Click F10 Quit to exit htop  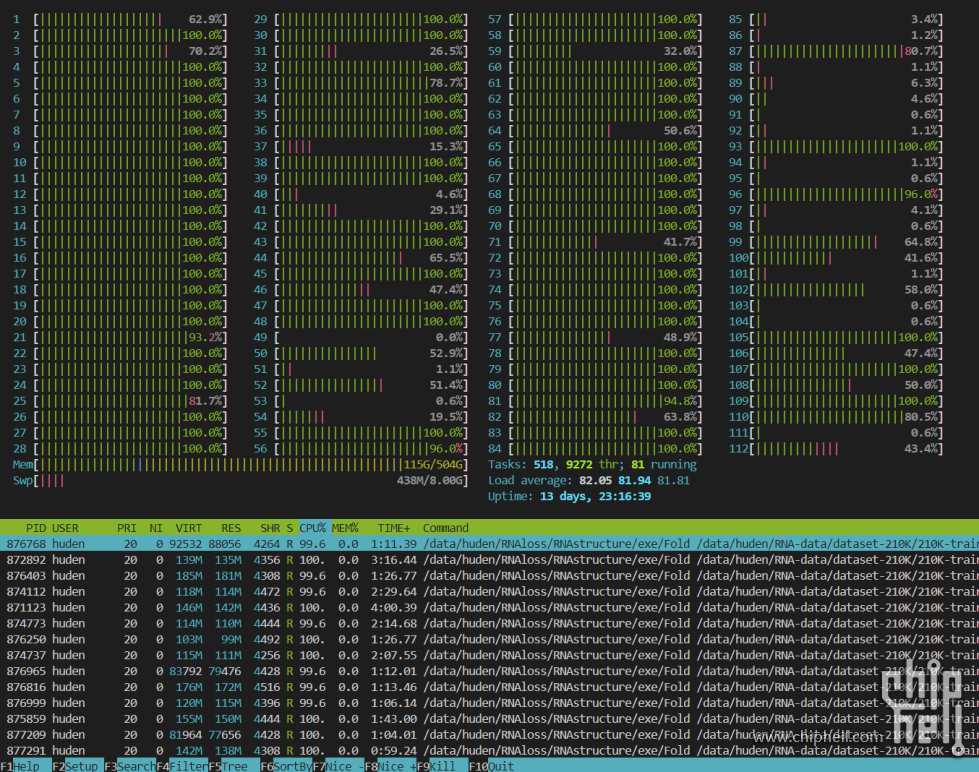[492, 766]
